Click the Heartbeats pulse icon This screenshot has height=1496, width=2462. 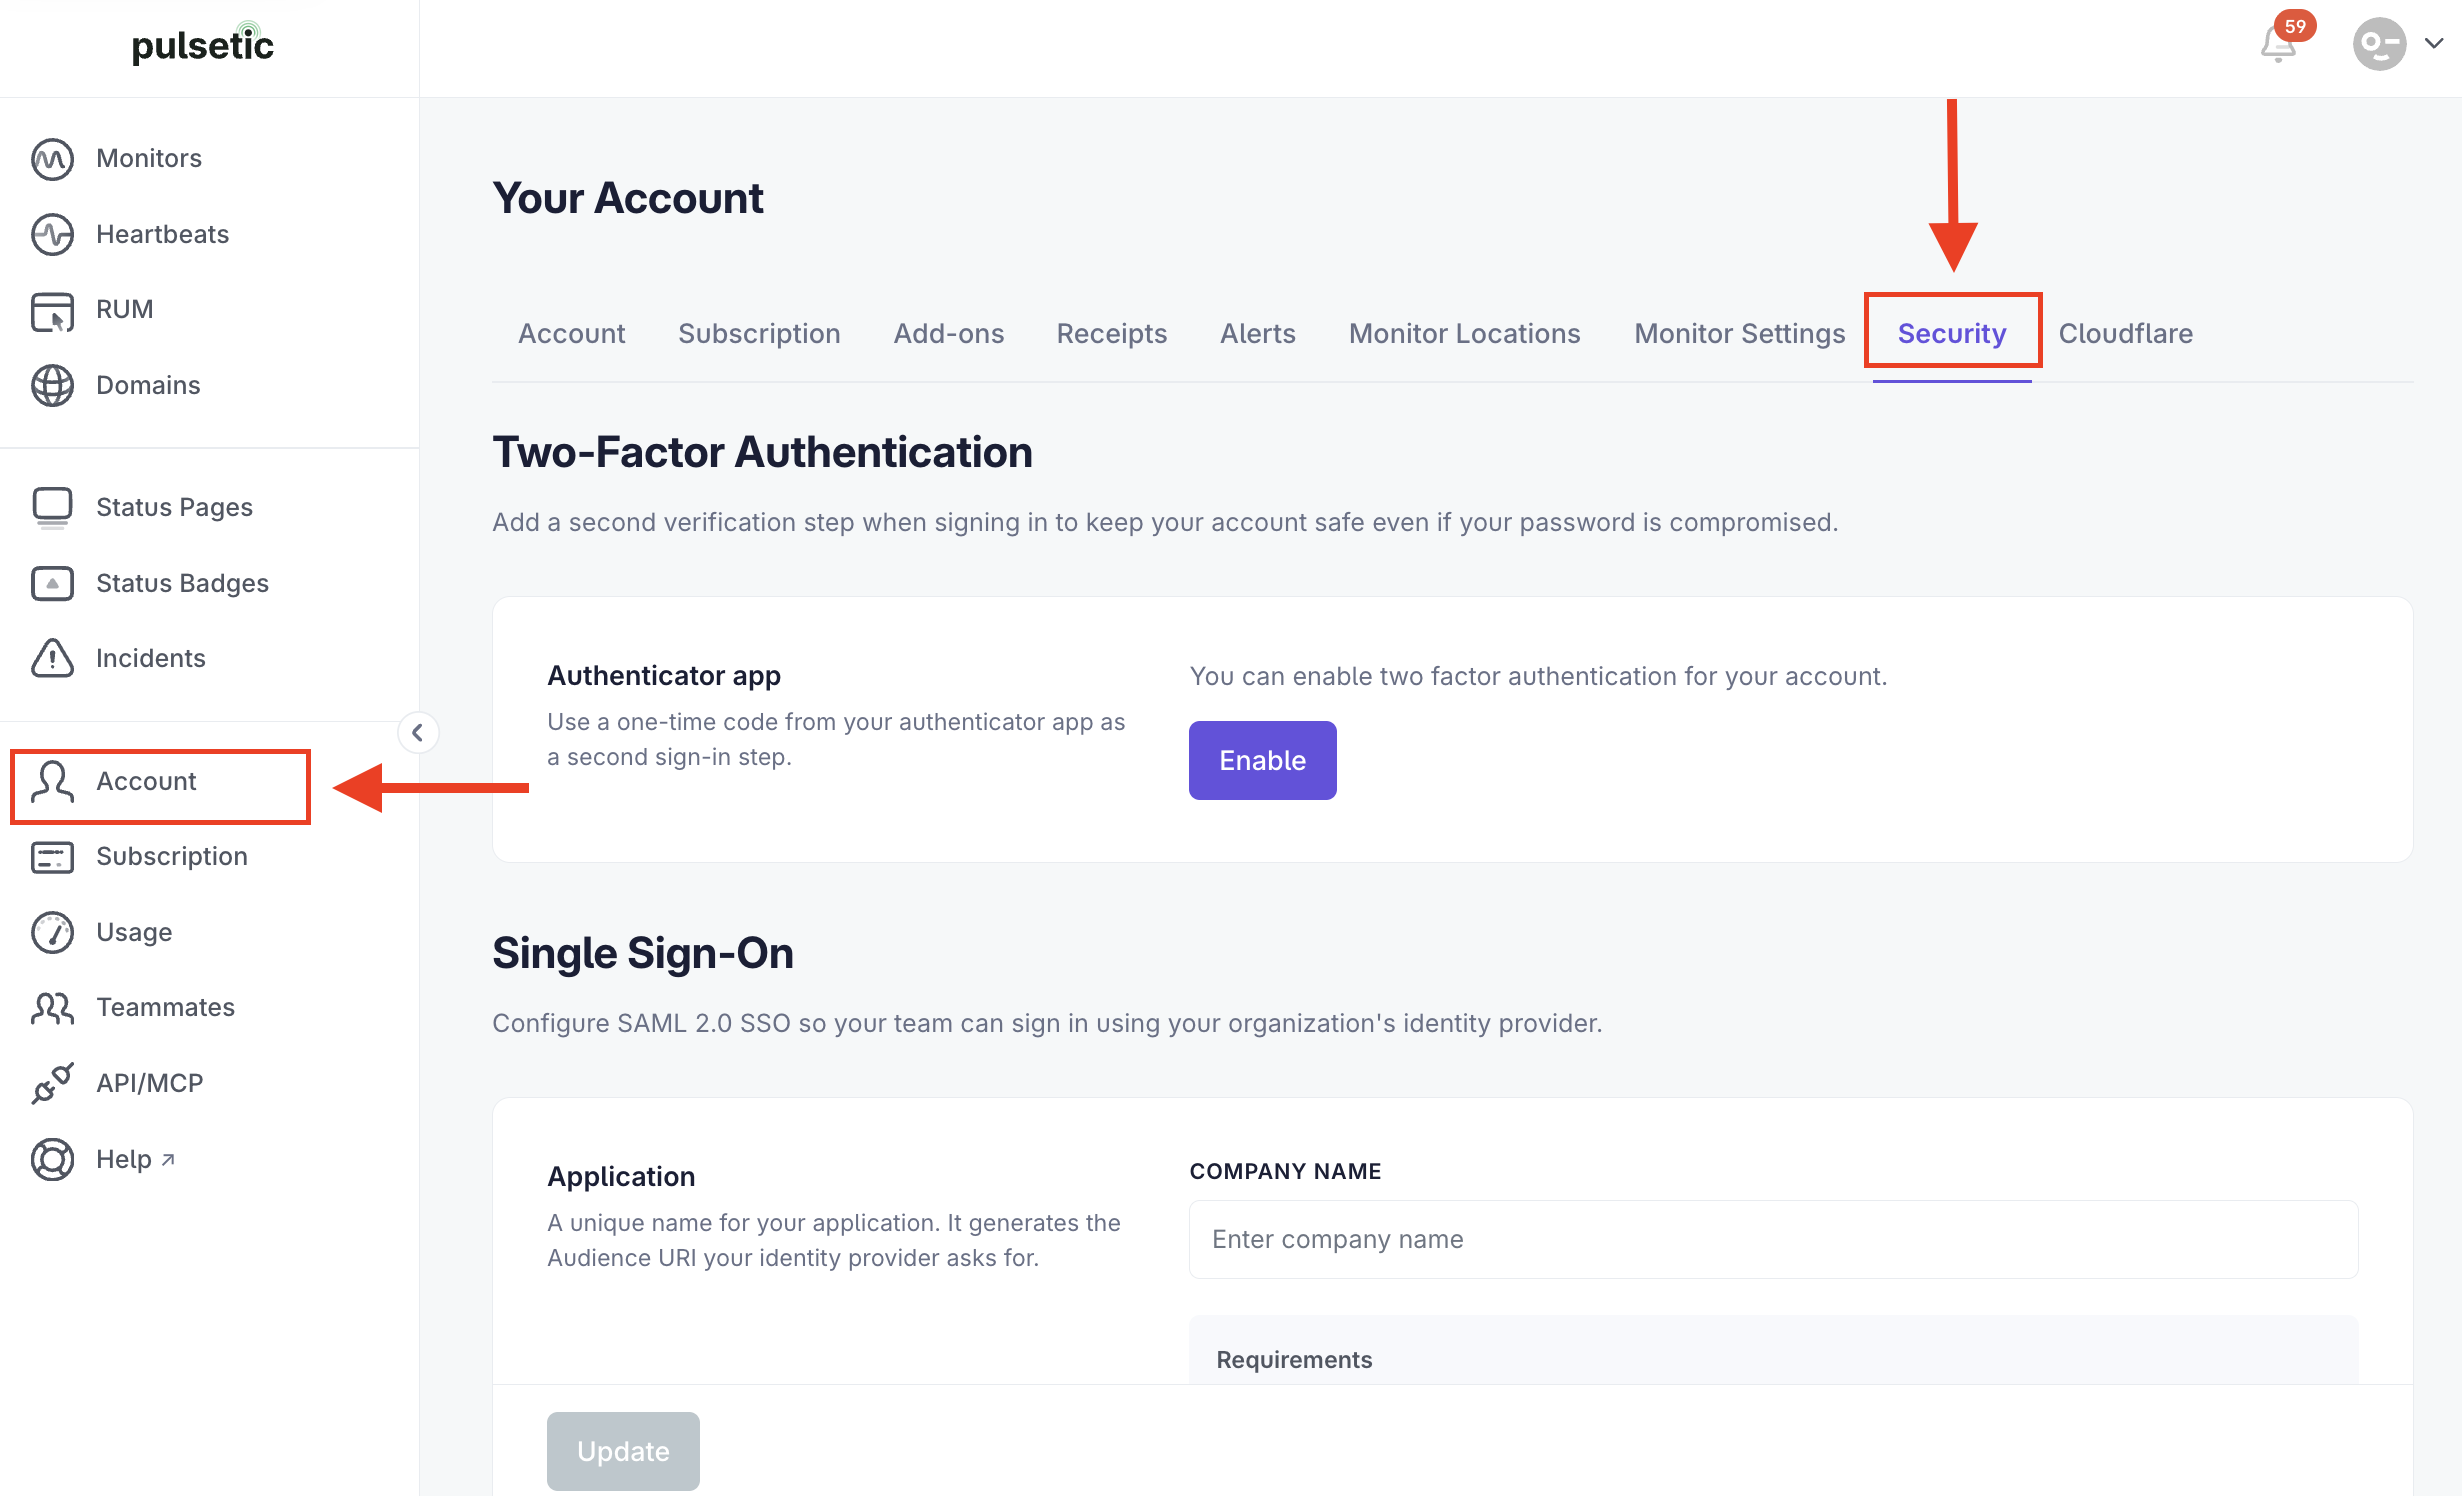52,234
